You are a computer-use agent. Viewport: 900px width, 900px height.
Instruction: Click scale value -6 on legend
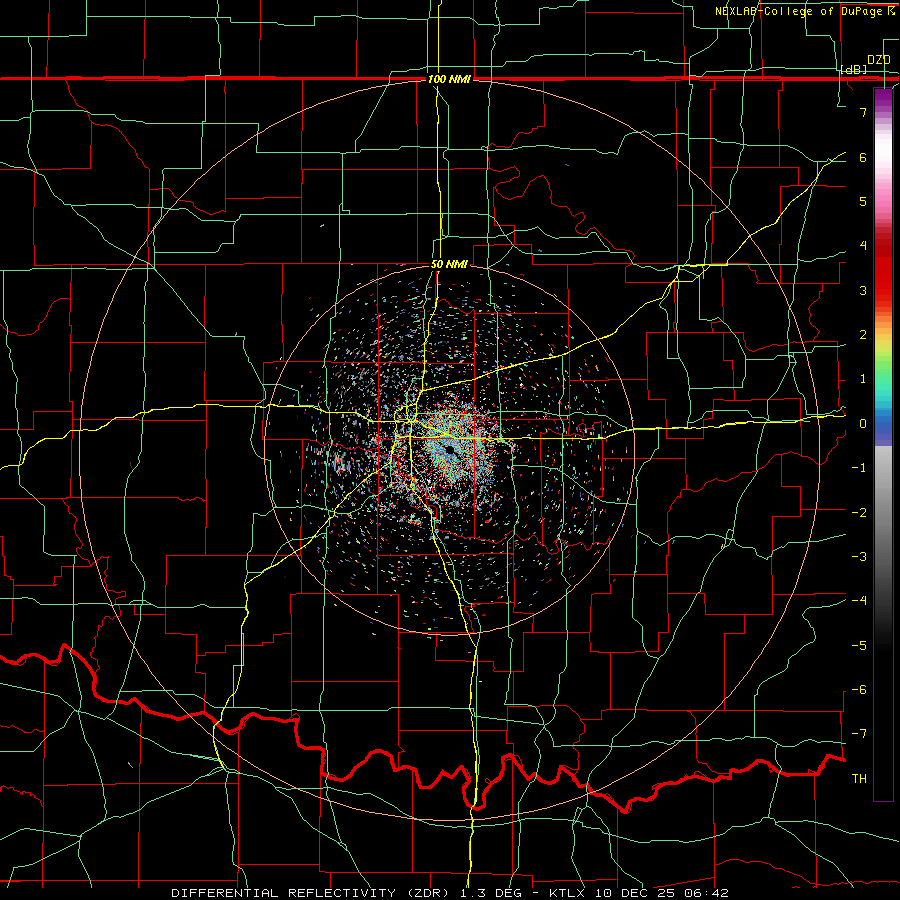[x=859, y=690]
